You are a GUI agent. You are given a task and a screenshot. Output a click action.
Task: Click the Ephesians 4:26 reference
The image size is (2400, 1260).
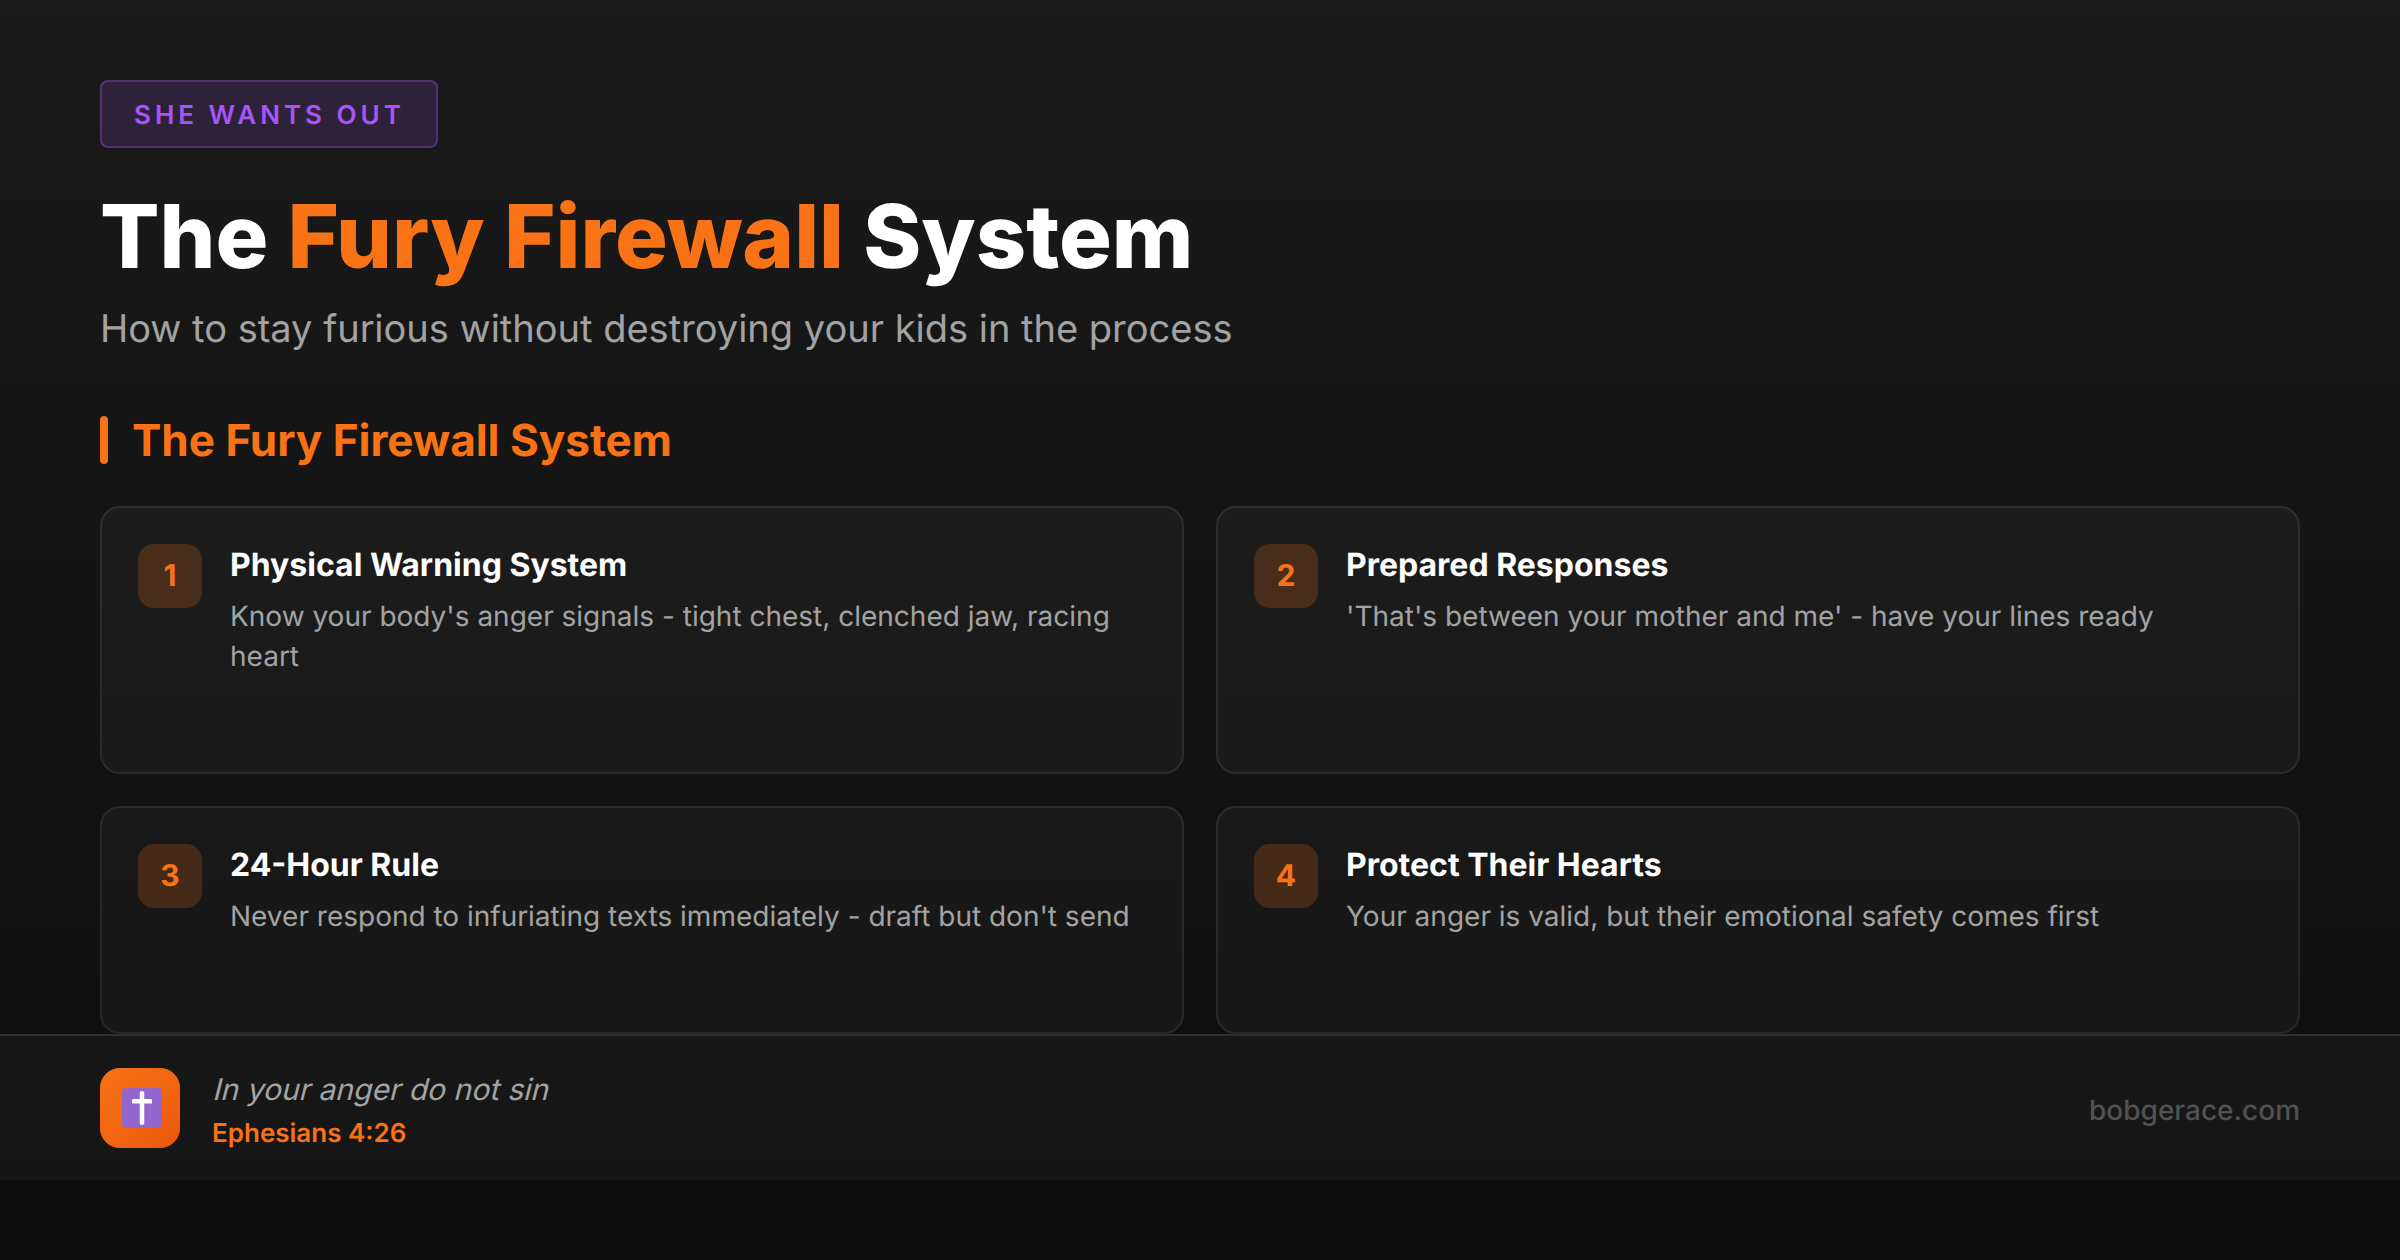coord(310,1133)
